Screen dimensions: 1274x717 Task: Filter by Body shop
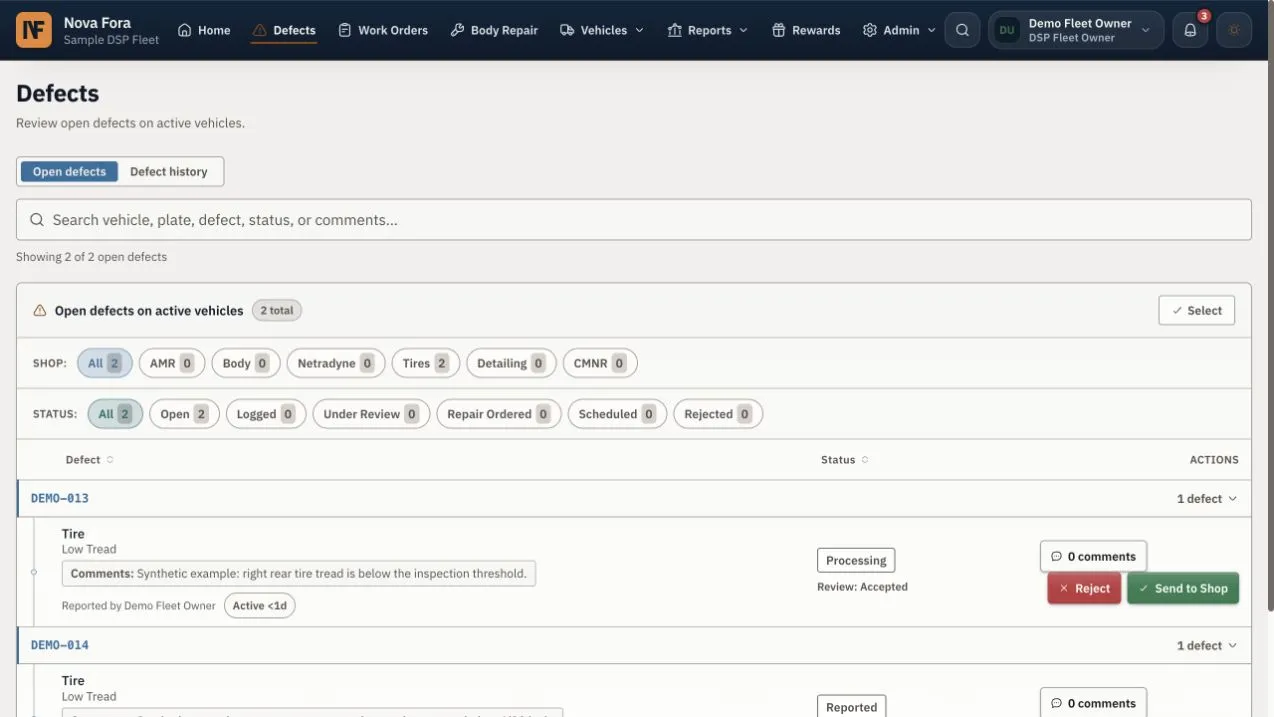click(246, 363)
